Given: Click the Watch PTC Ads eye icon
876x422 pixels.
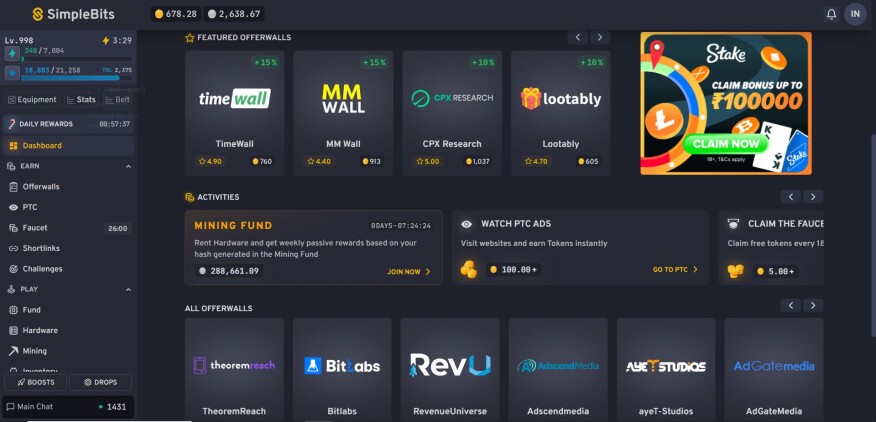Looking at the screenshot, I should click(466, 224).
